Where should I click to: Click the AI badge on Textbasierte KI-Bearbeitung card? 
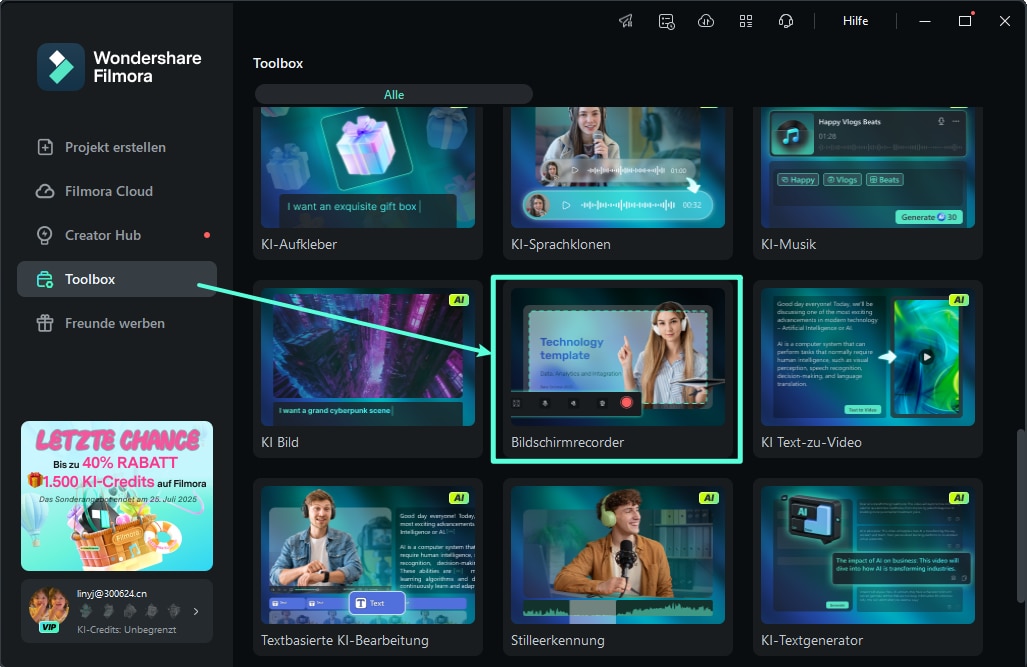pyautogui.click(x=458, y=498)
